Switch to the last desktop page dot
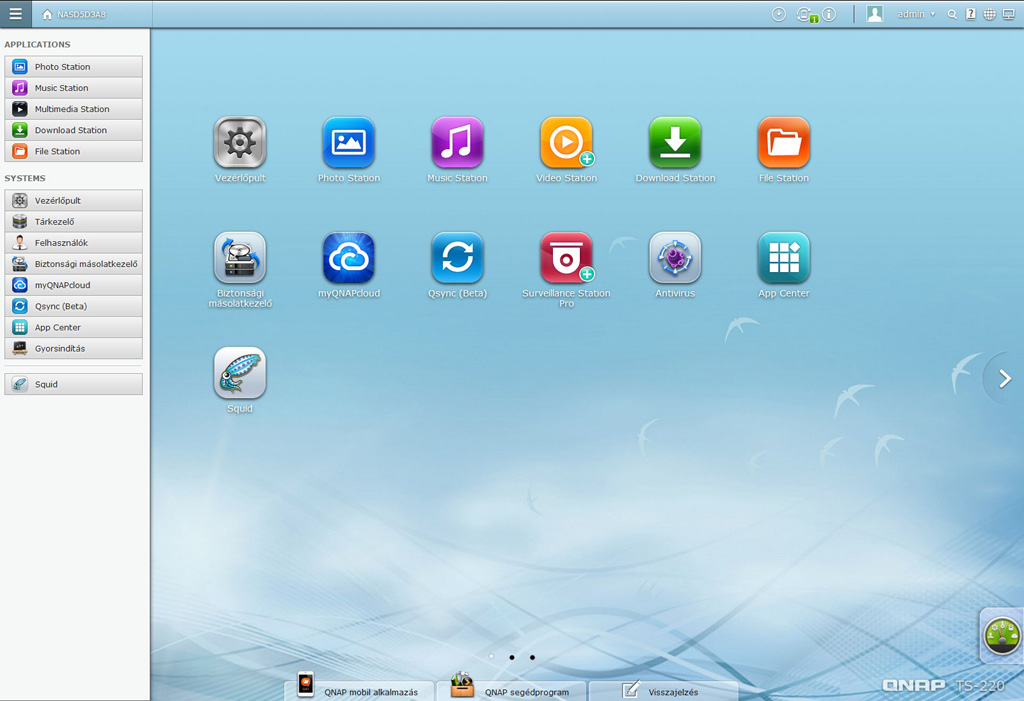1024x701 pixels. (532, 657)
